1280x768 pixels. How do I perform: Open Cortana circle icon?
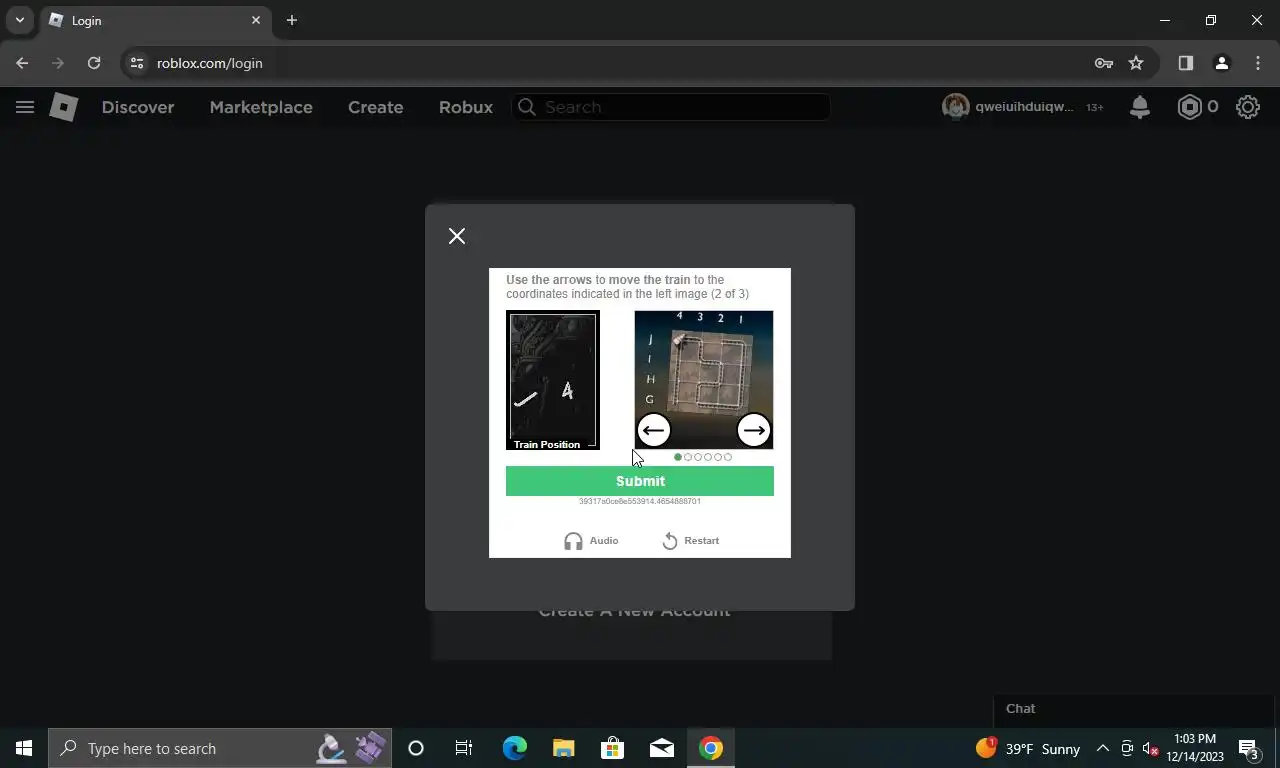point(416,748)
